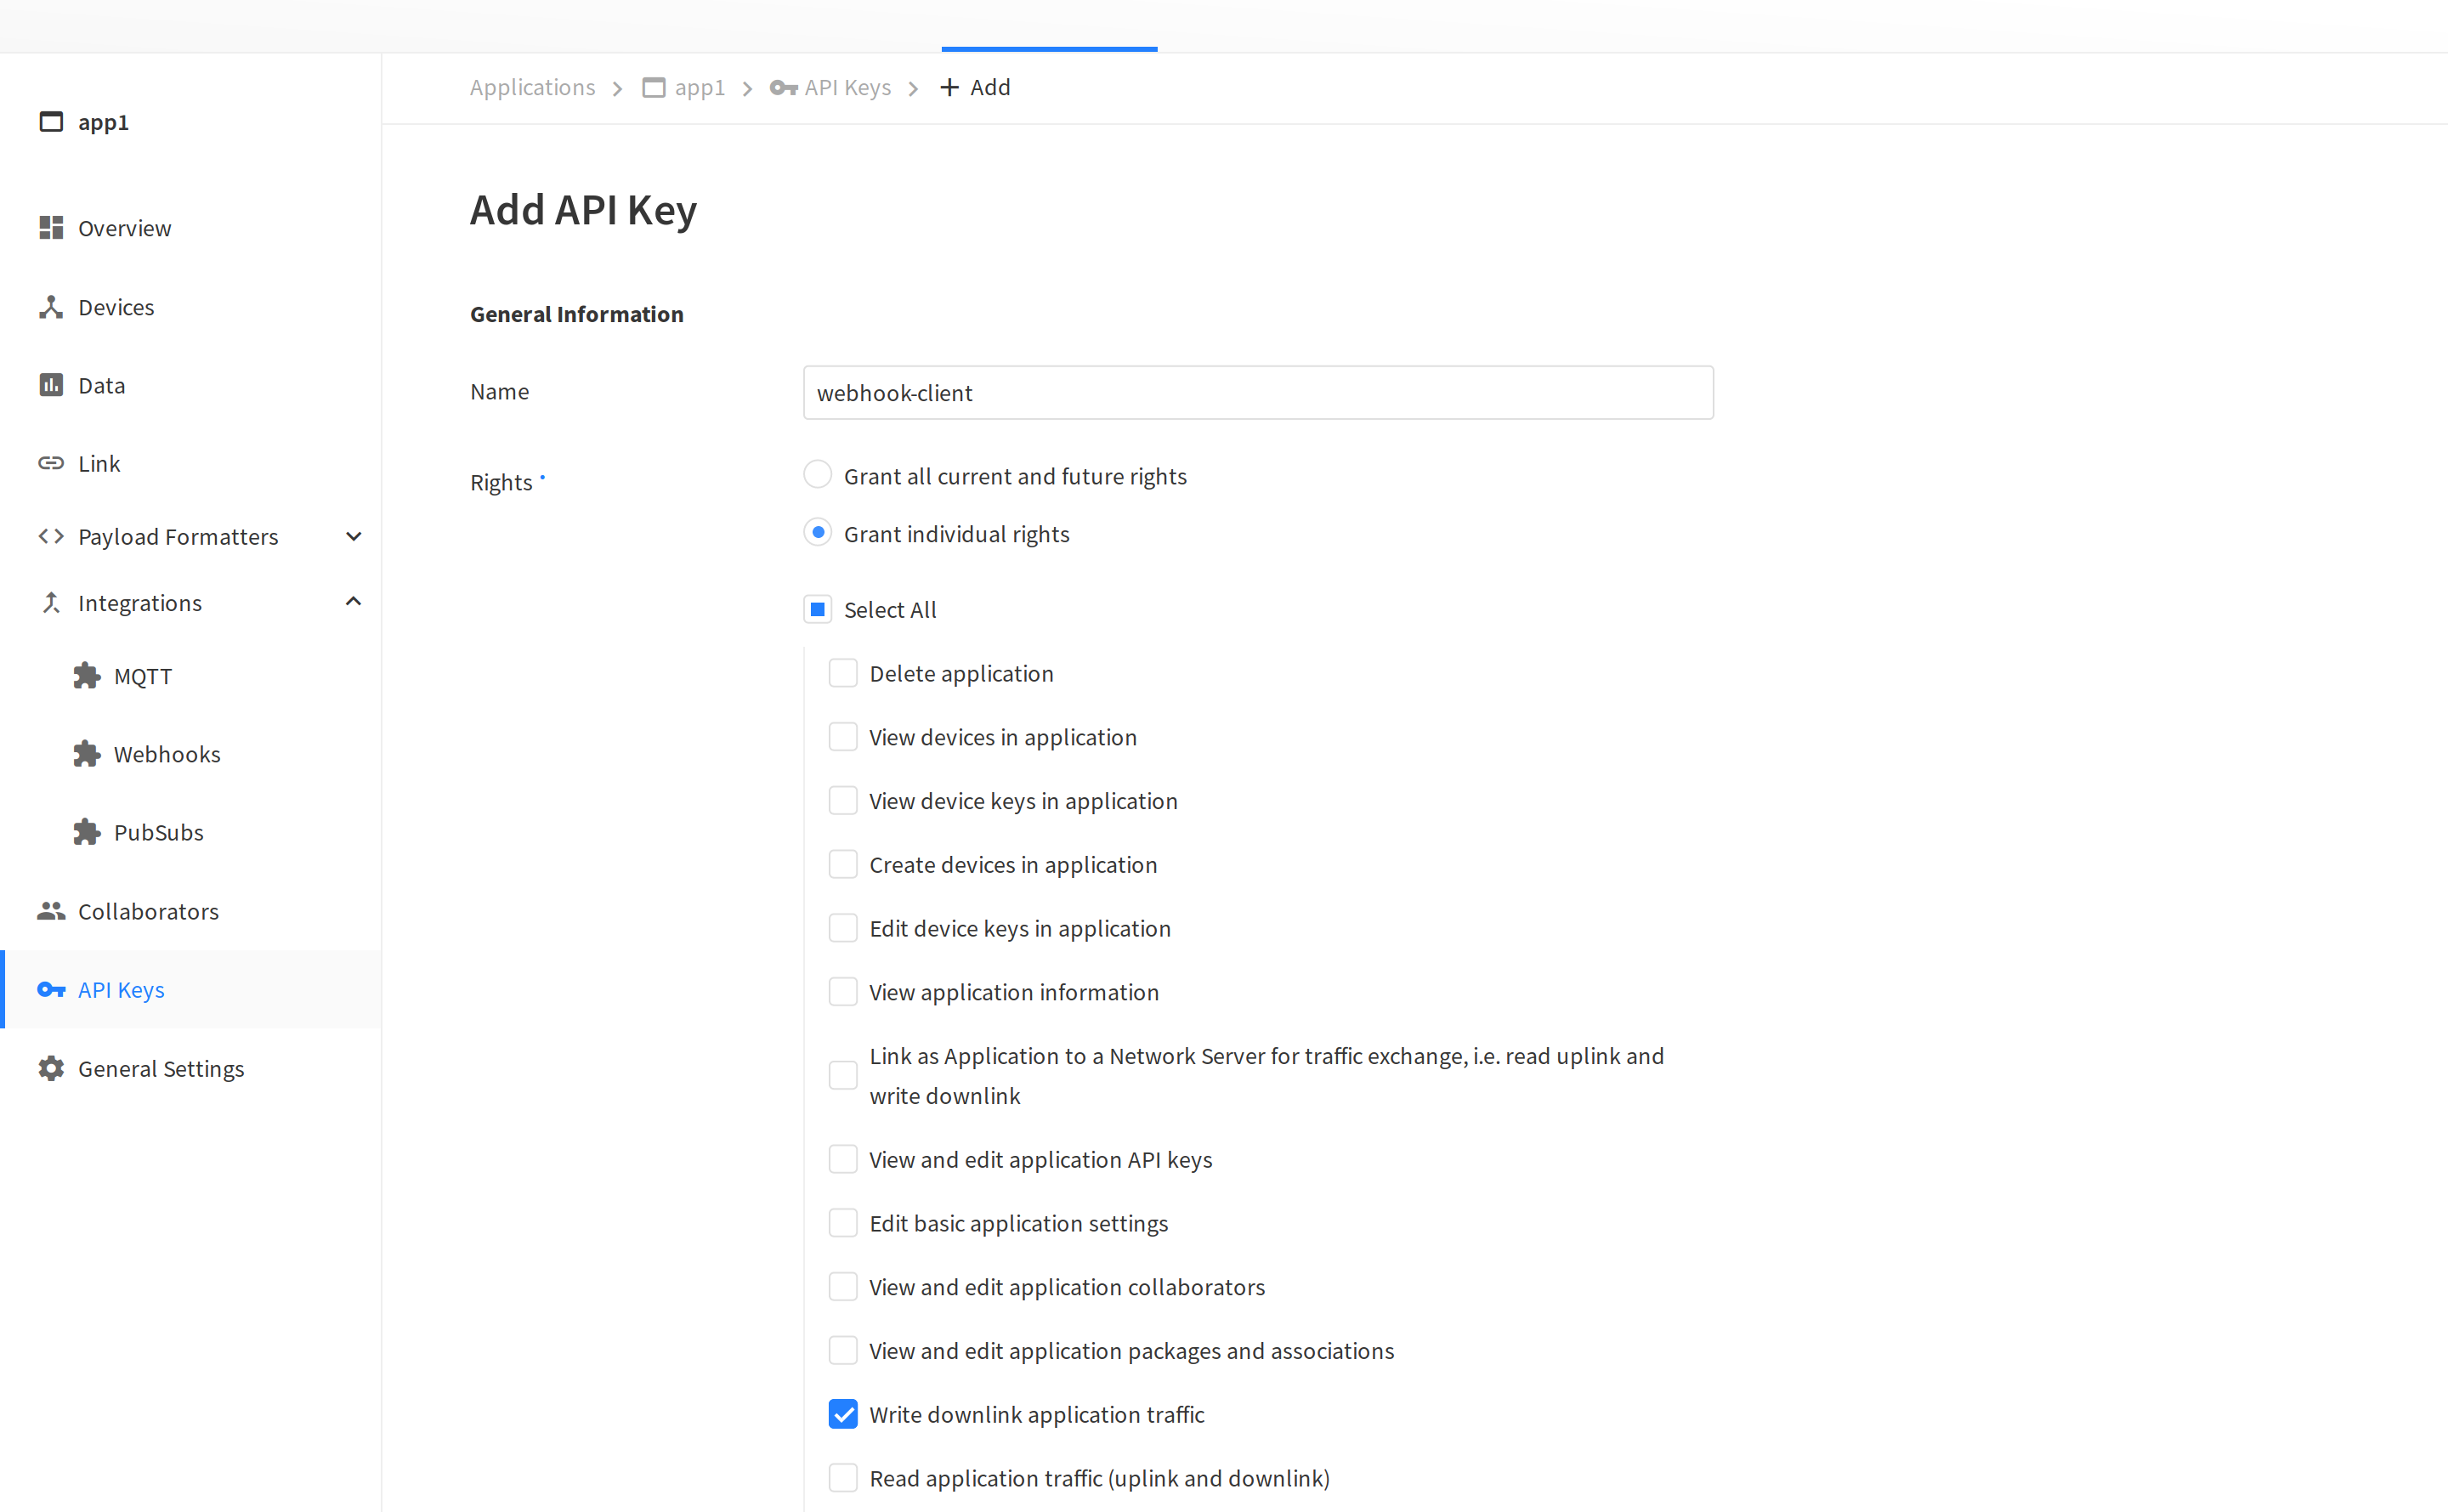This screenshot has width=2448, height=1512.
Task: Click the Devices icon in sidebar
Action: point(51,307)
